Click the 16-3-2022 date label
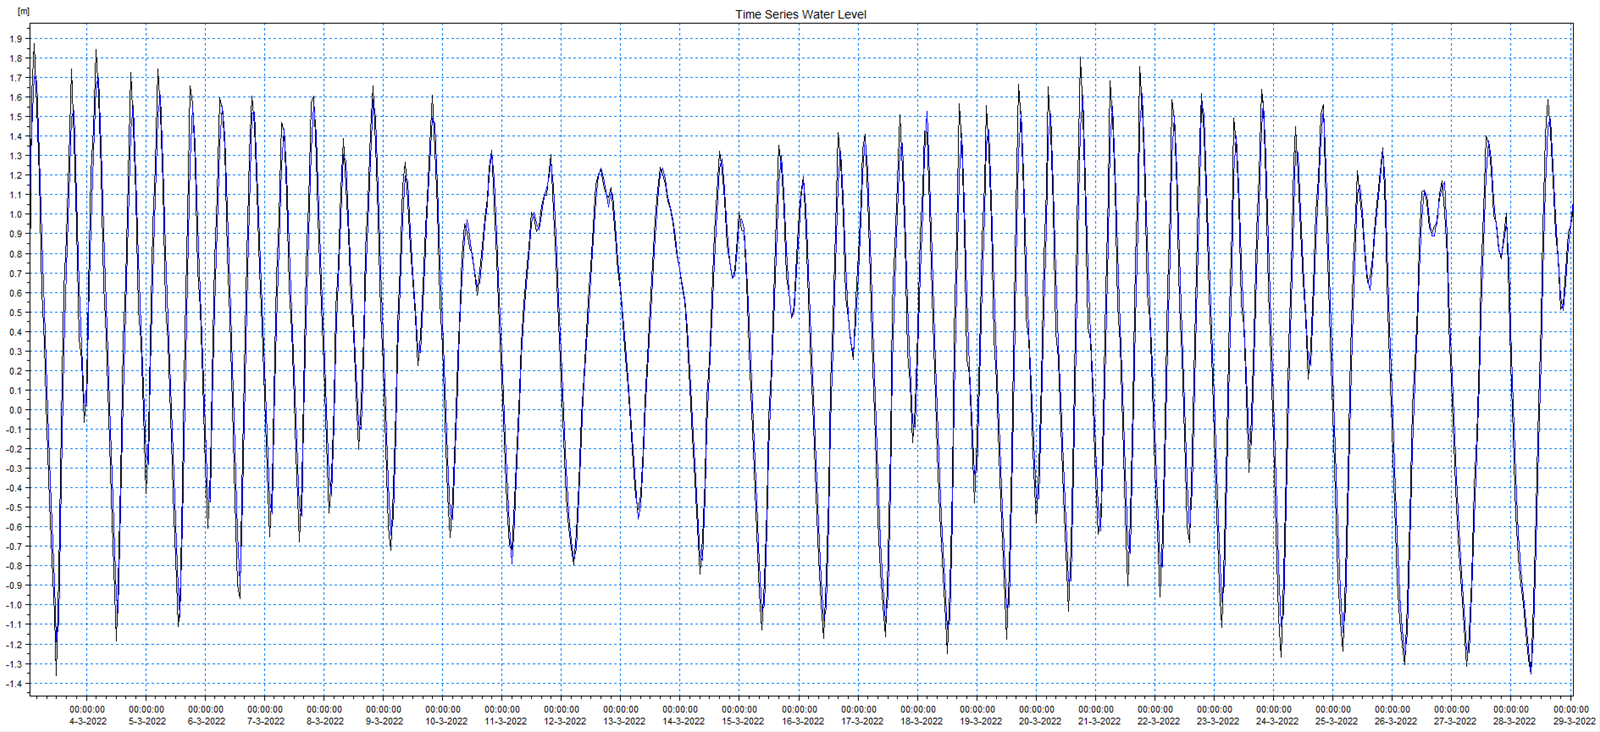This screenshot has width=1600, height=732. coord(802,721)
